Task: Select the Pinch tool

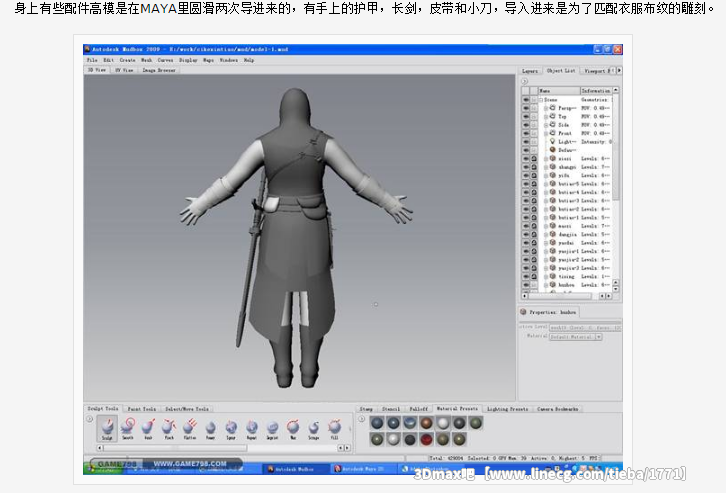Action: [x=169, y=428]
